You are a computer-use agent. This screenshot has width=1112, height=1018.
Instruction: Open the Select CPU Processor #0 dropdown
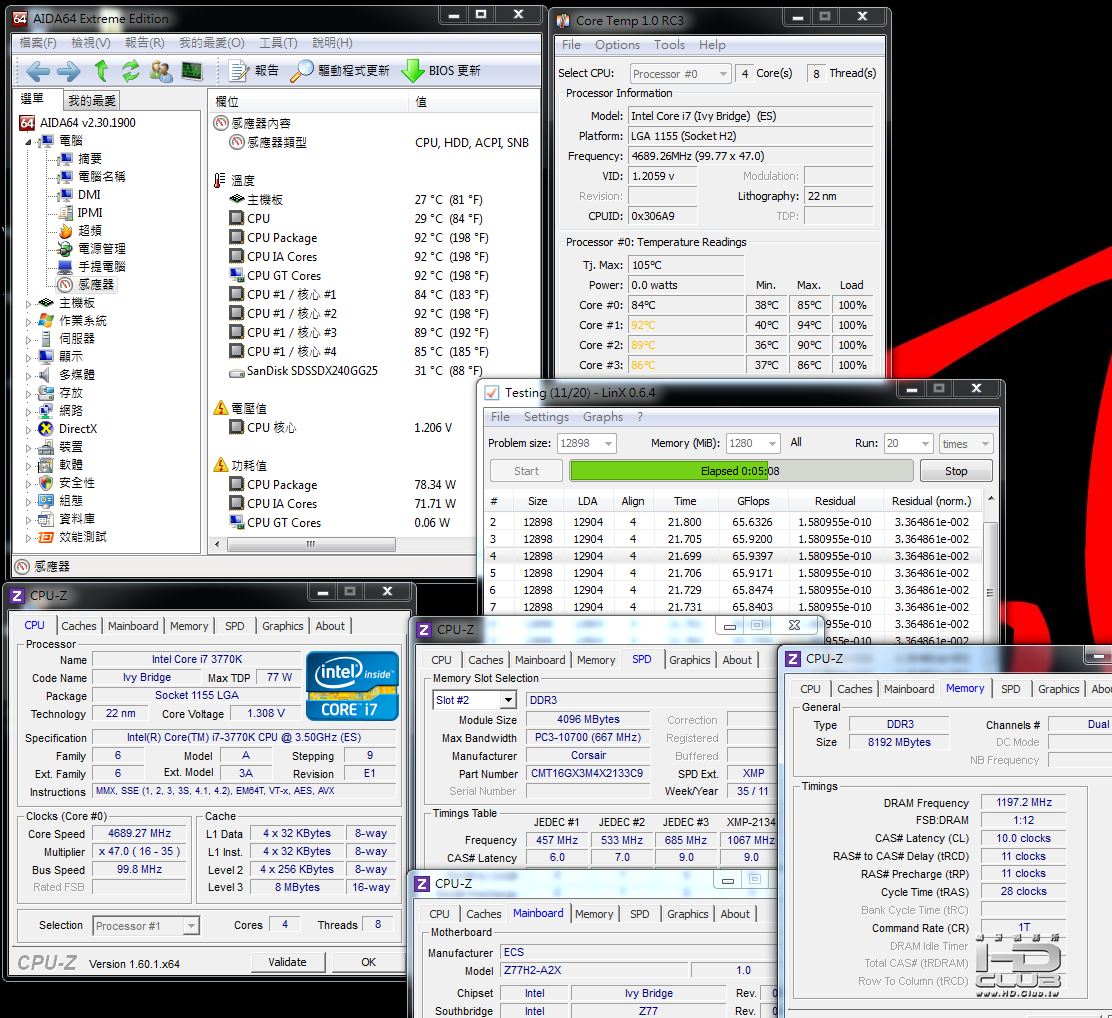(x=680, y=74)
